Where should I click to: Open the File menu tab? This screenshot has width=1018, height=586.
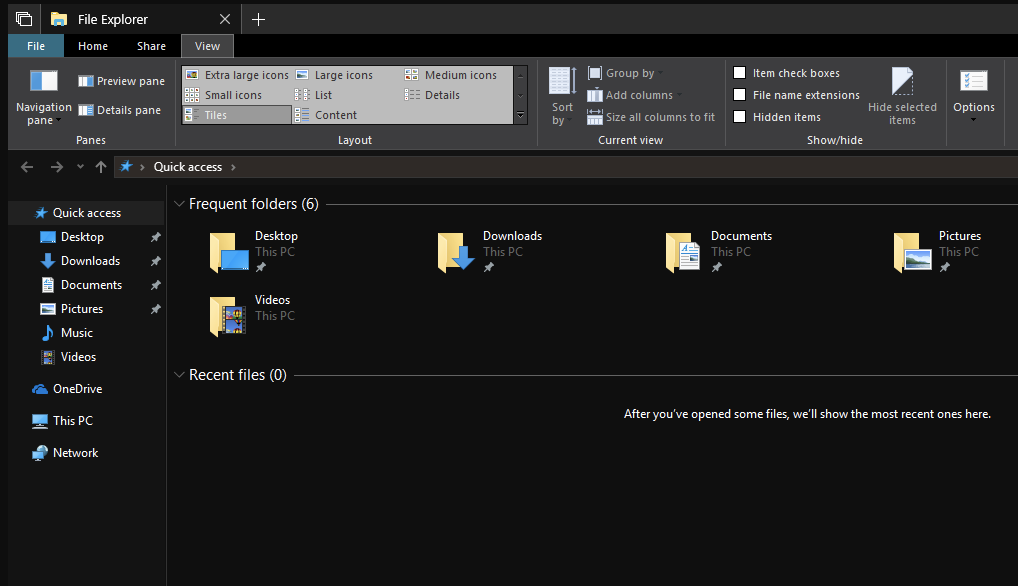point(36,46)
